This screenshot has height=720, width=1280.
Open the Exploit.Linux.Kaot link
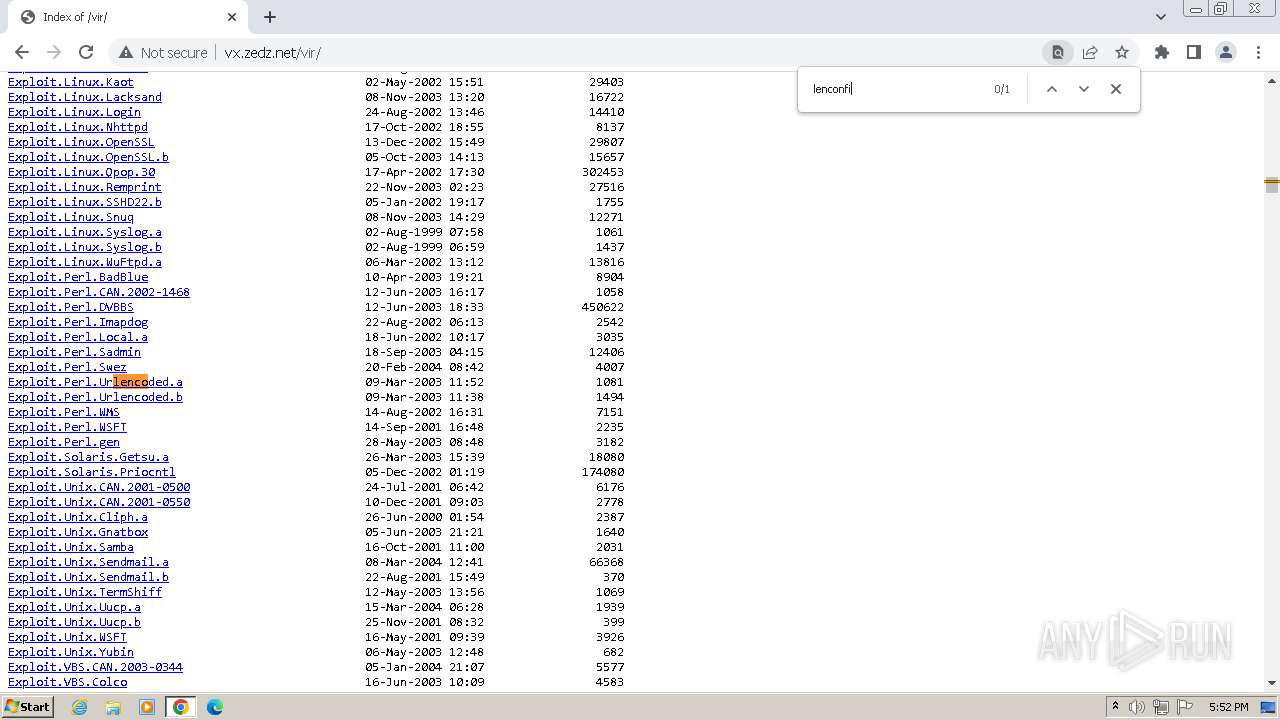click(x=71, y=82)
